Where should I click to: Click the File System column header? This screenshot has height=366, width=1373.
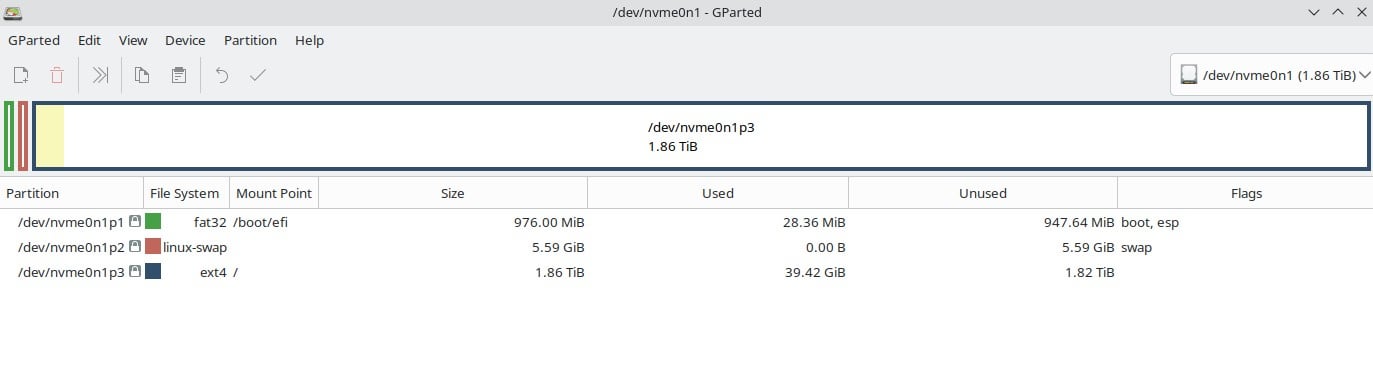click(186, 193)
